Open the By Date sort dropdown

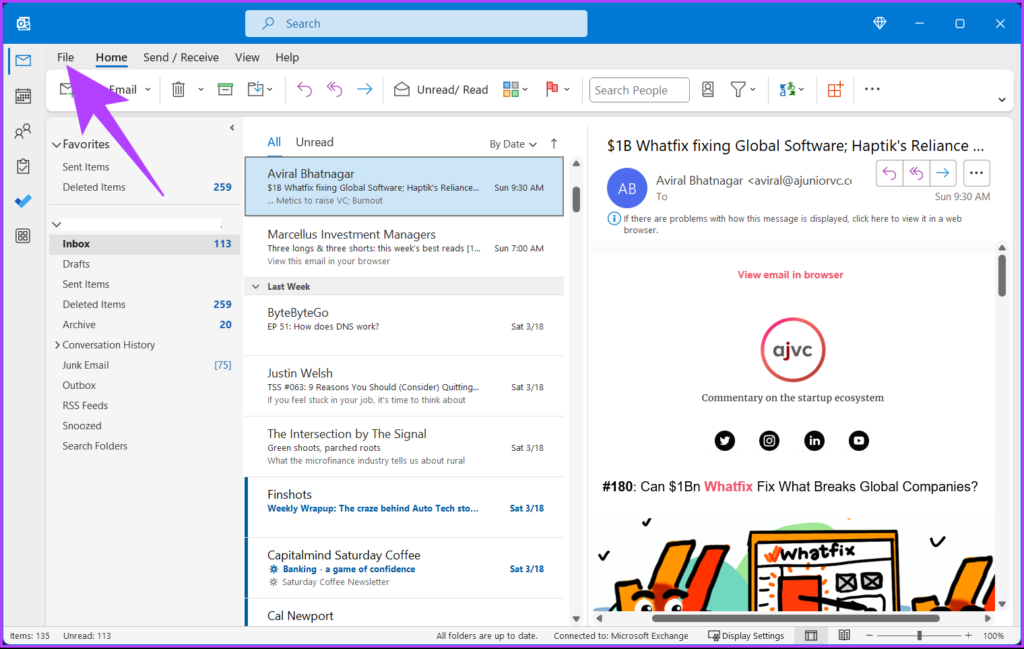coord(513,144)
